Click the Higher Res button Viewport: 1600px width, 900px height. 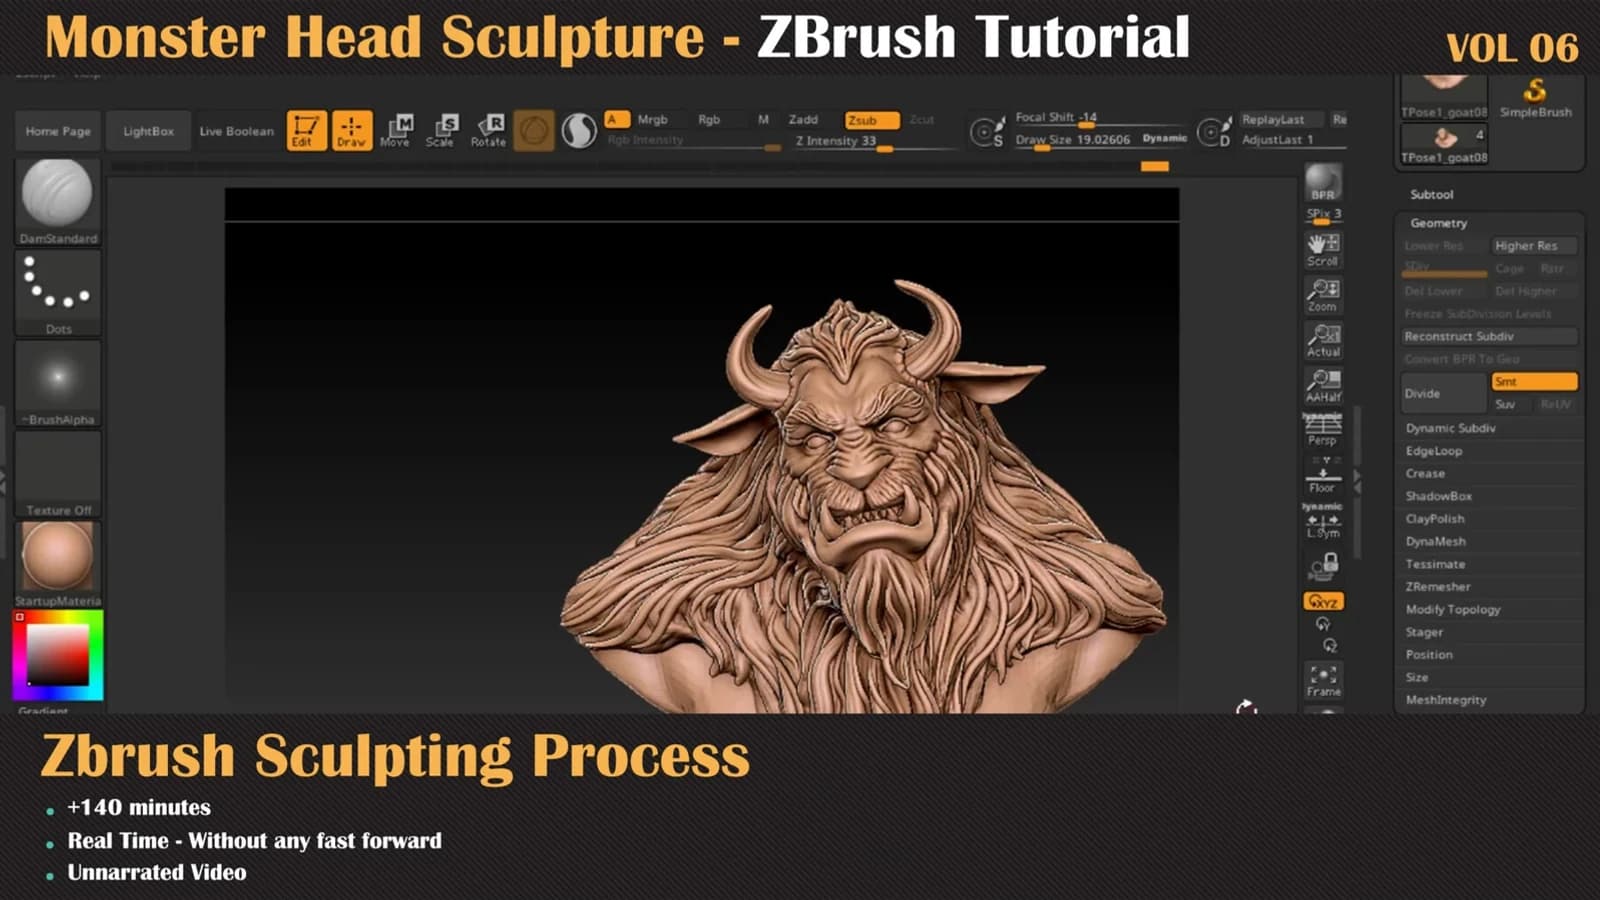pos(1534,246)
